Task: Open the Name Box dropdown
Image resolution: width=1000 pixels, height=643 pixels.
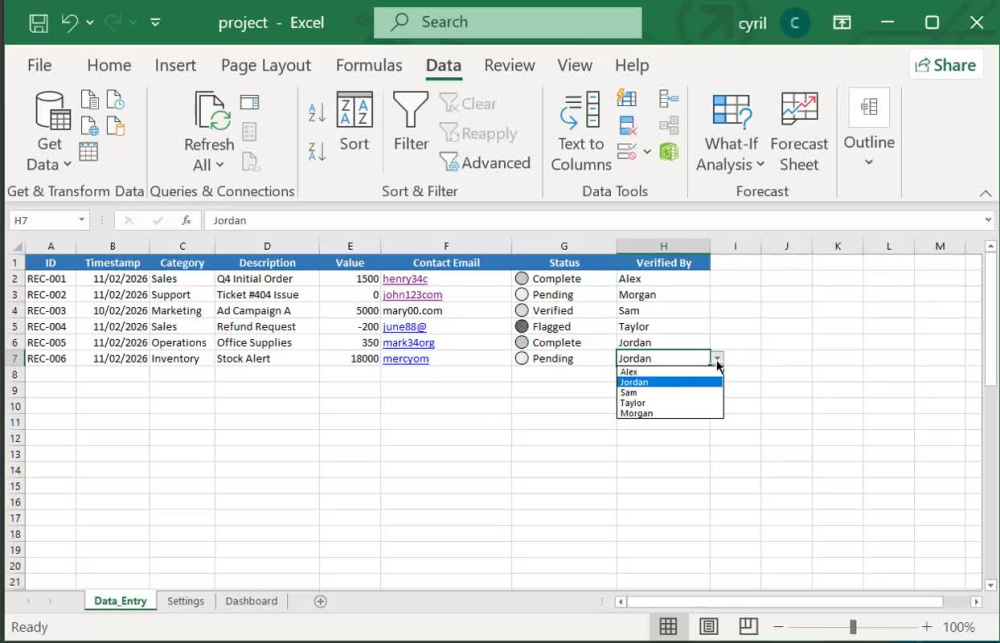Action: coord(82,220)
